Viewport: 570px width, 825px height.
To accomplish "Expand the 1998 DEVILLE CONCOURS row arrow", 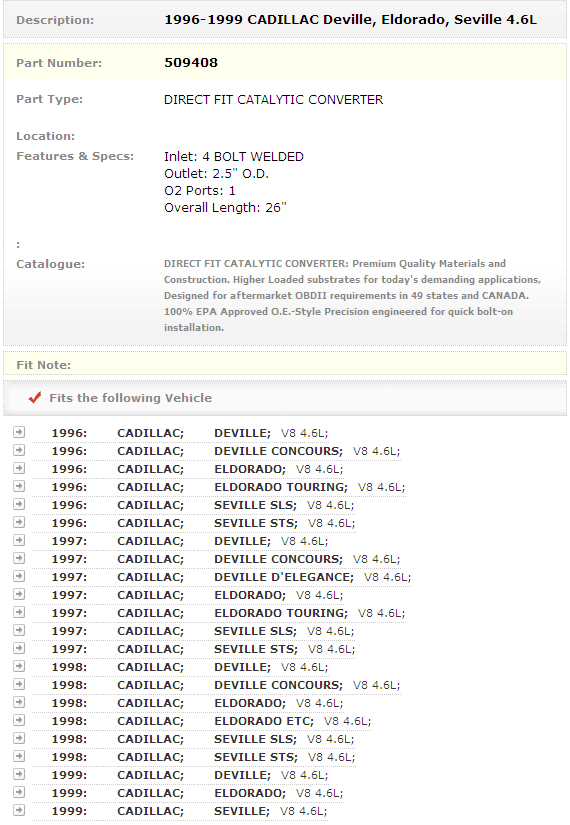I will 19,684.
